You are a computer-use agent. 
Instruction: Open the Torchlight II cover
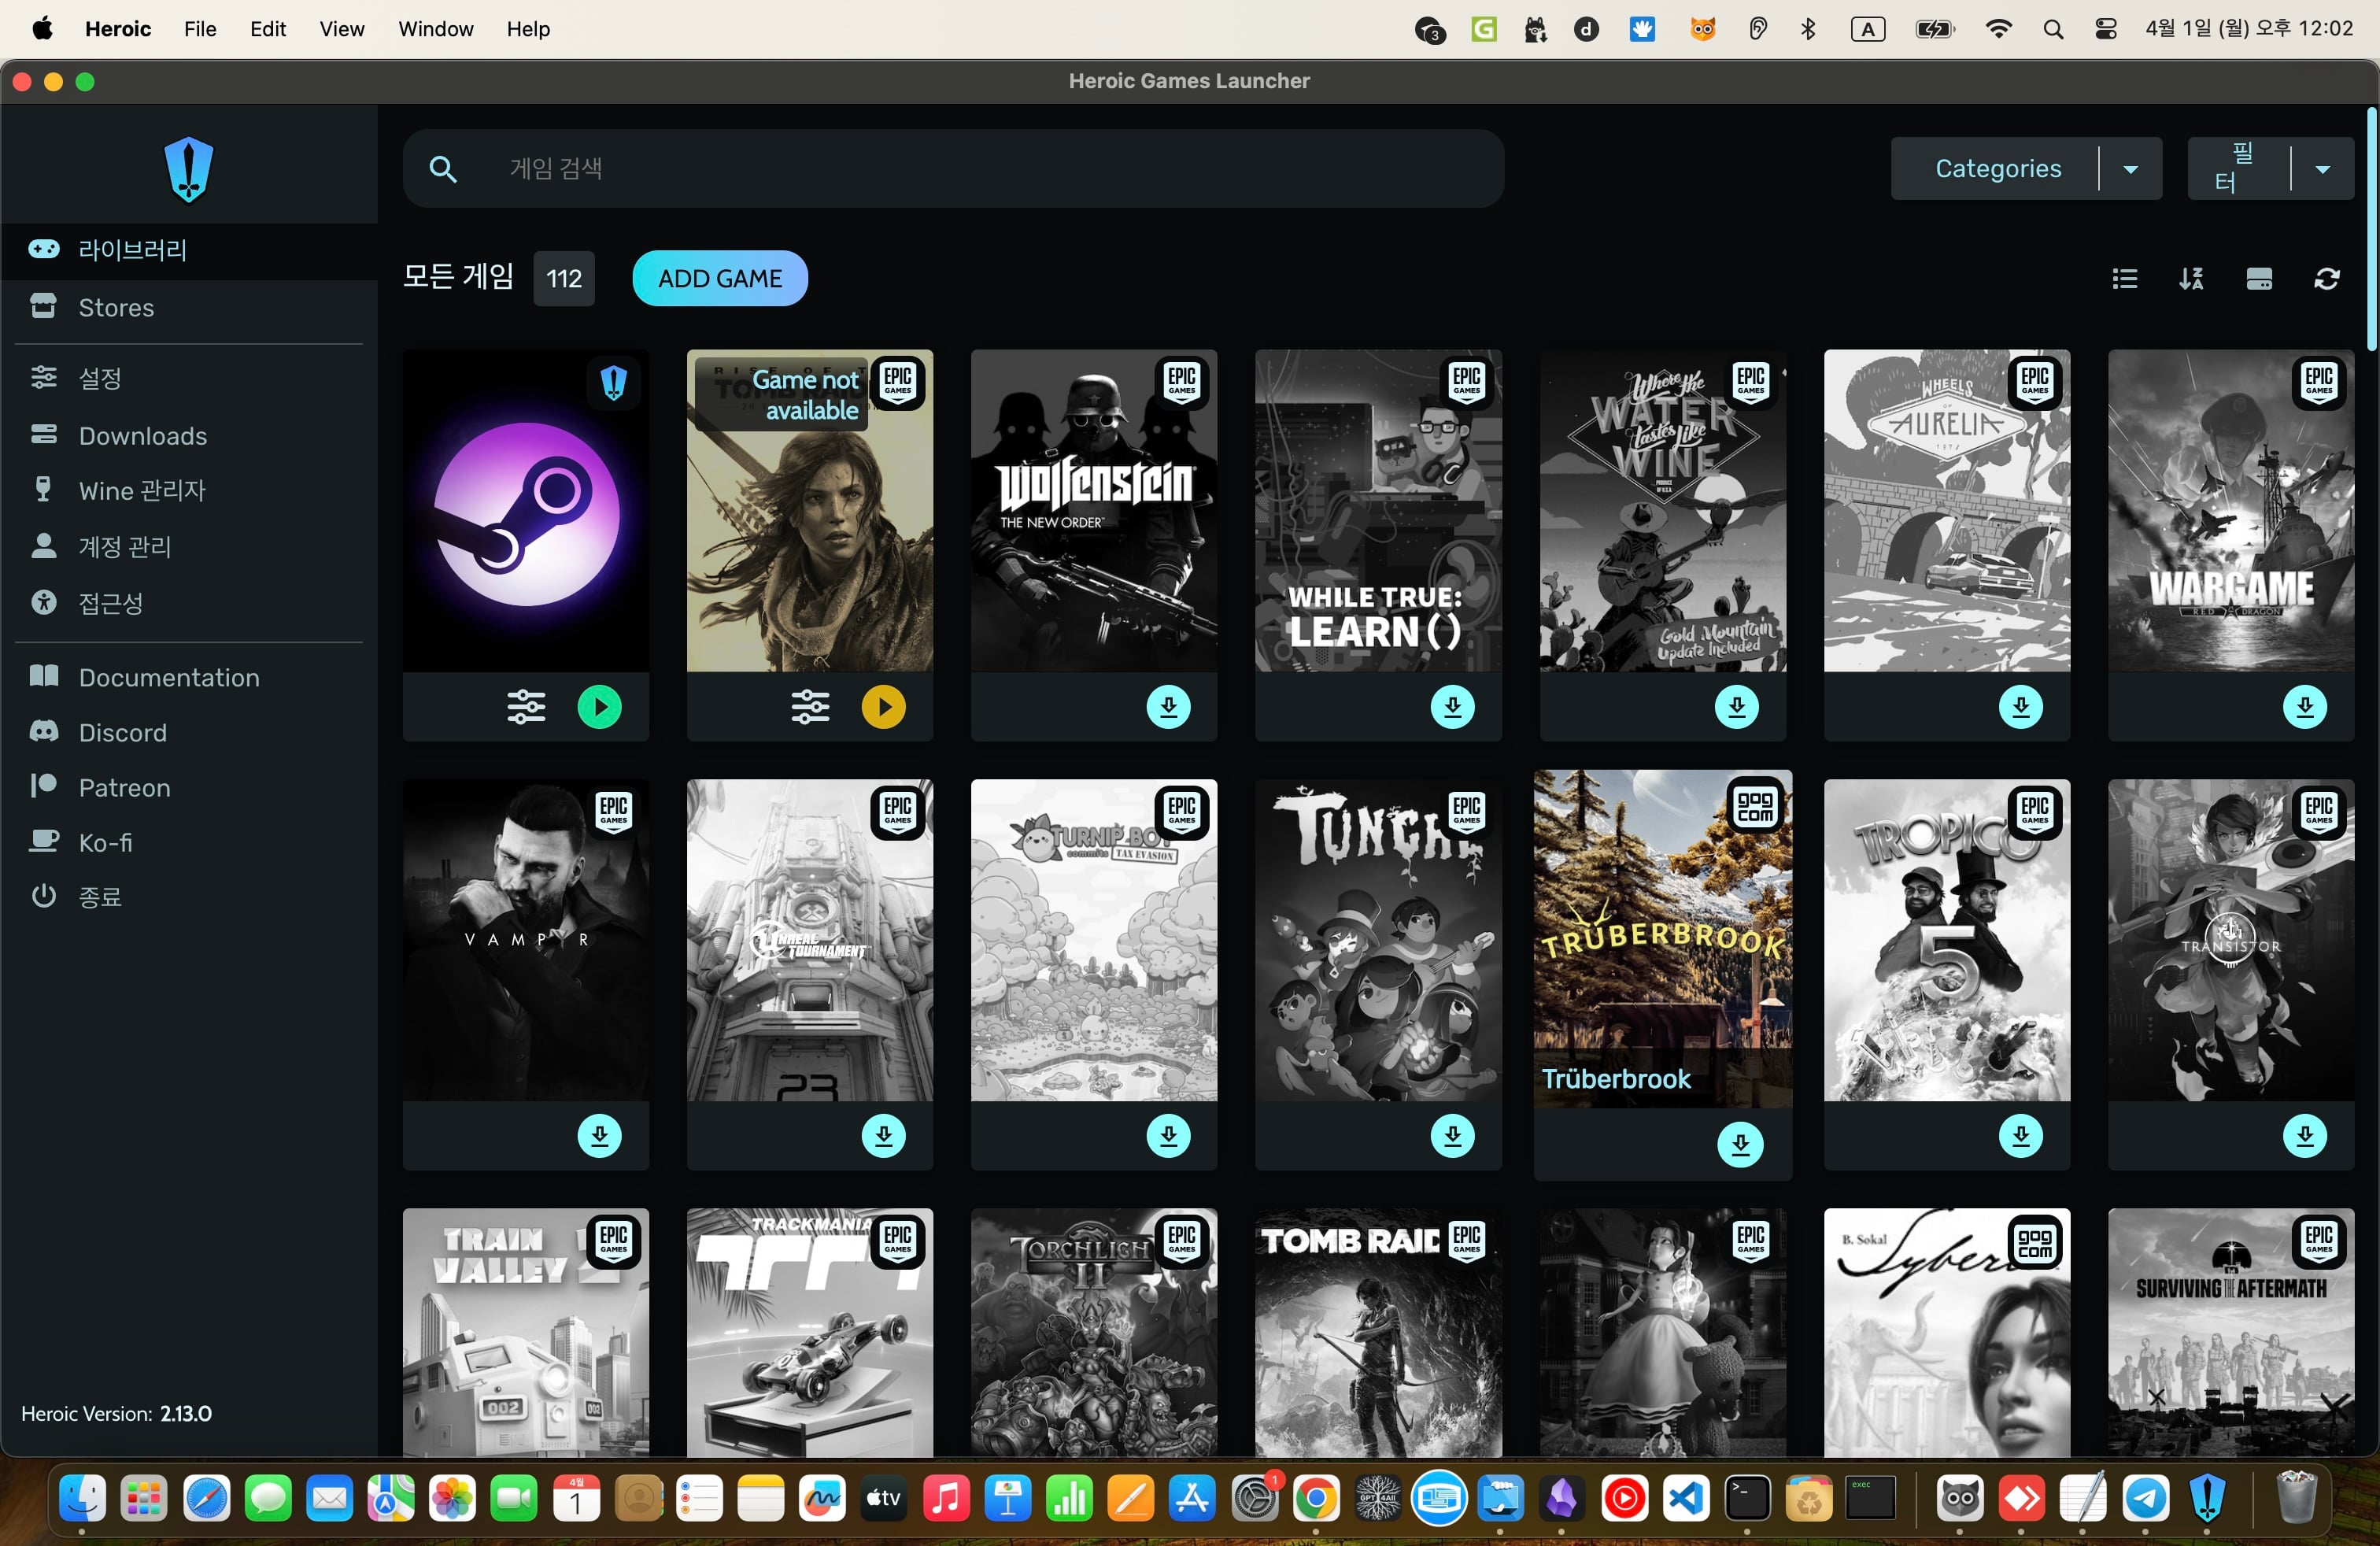1094,1332
